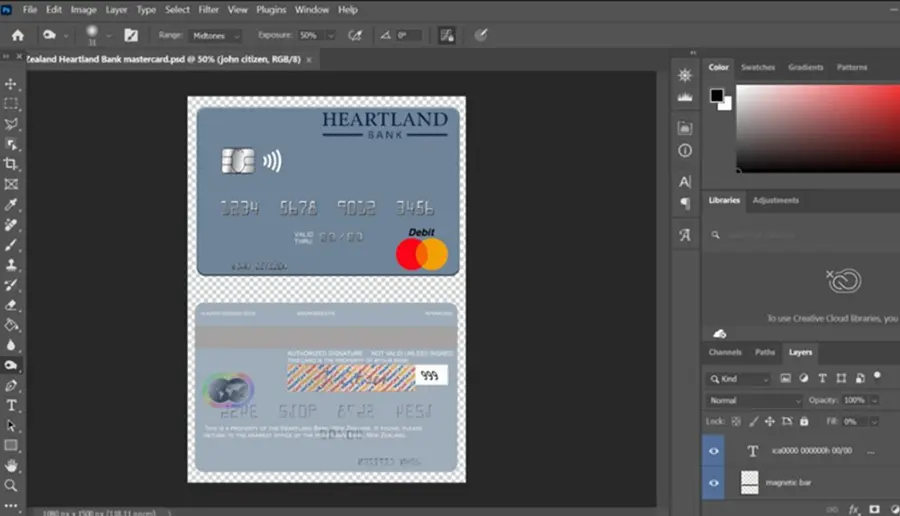Click the foreground color swatch
This screenshot has height=516, width=900.
tap(716, 95)
